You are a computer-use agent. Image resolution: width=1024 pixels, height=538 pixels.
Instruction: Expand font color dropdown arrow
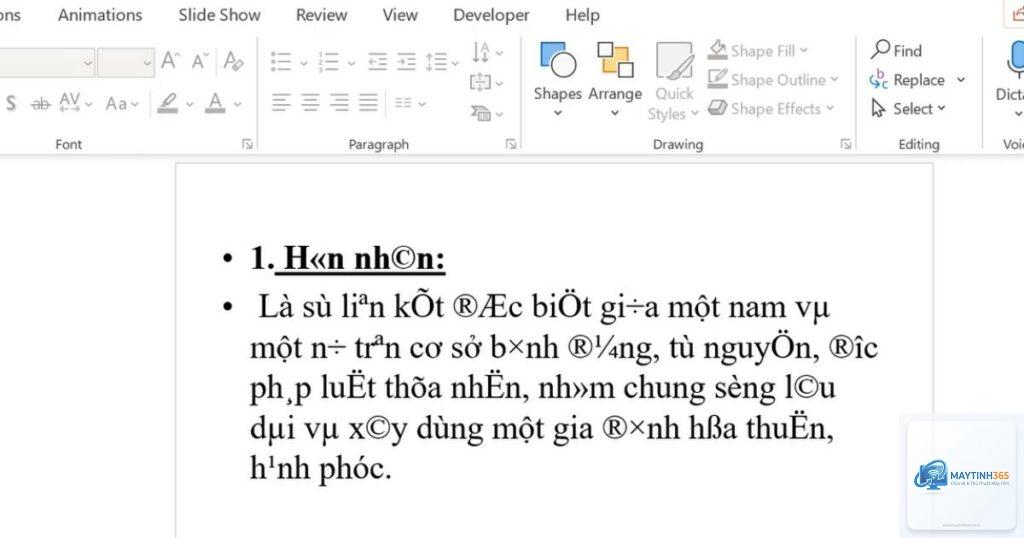237,104
